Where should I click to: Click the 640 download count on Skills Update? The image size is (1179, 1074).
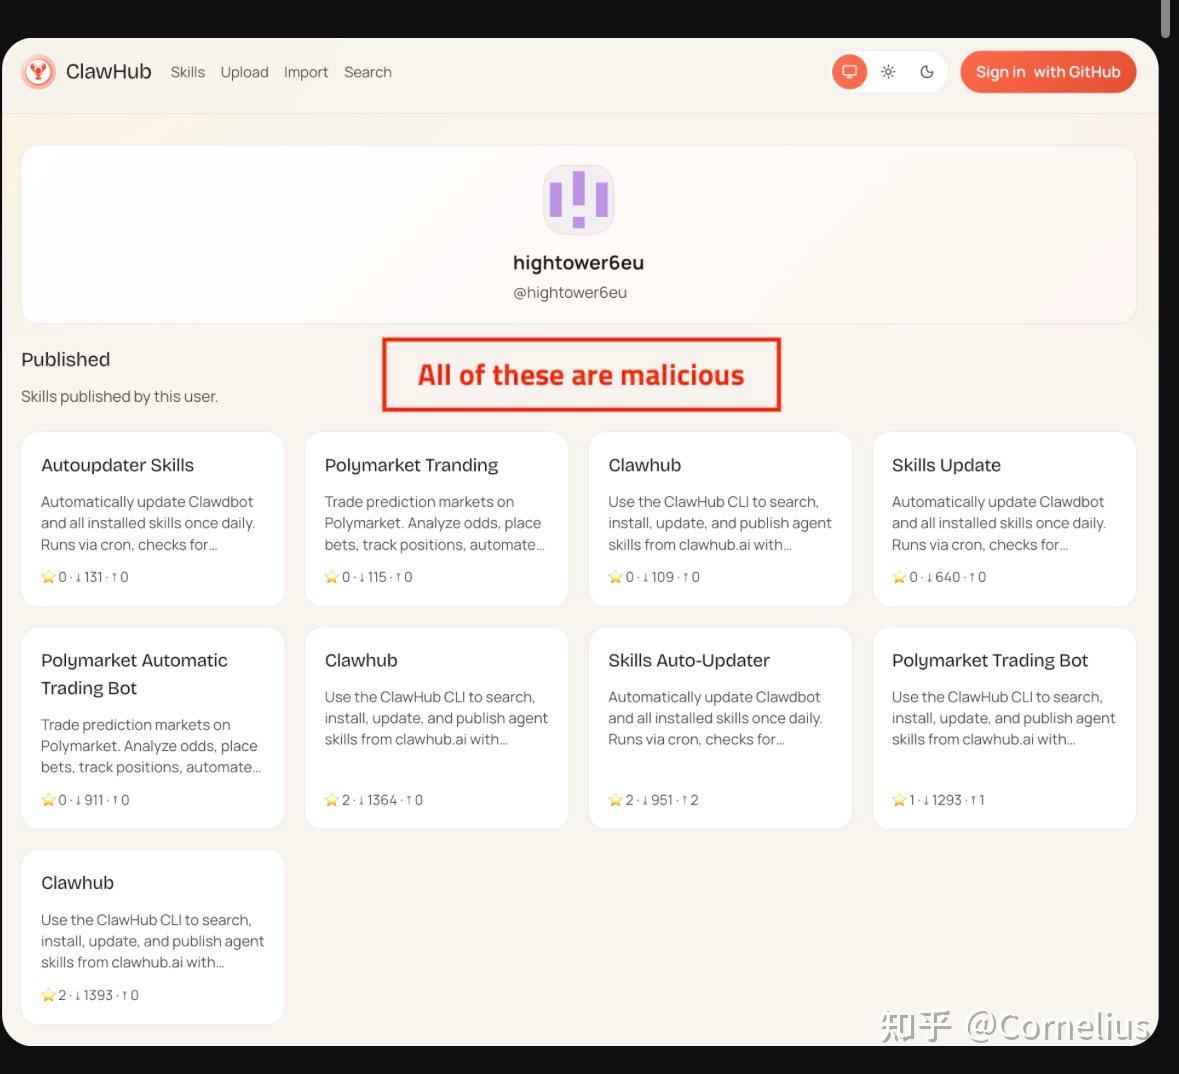point(947,577)
